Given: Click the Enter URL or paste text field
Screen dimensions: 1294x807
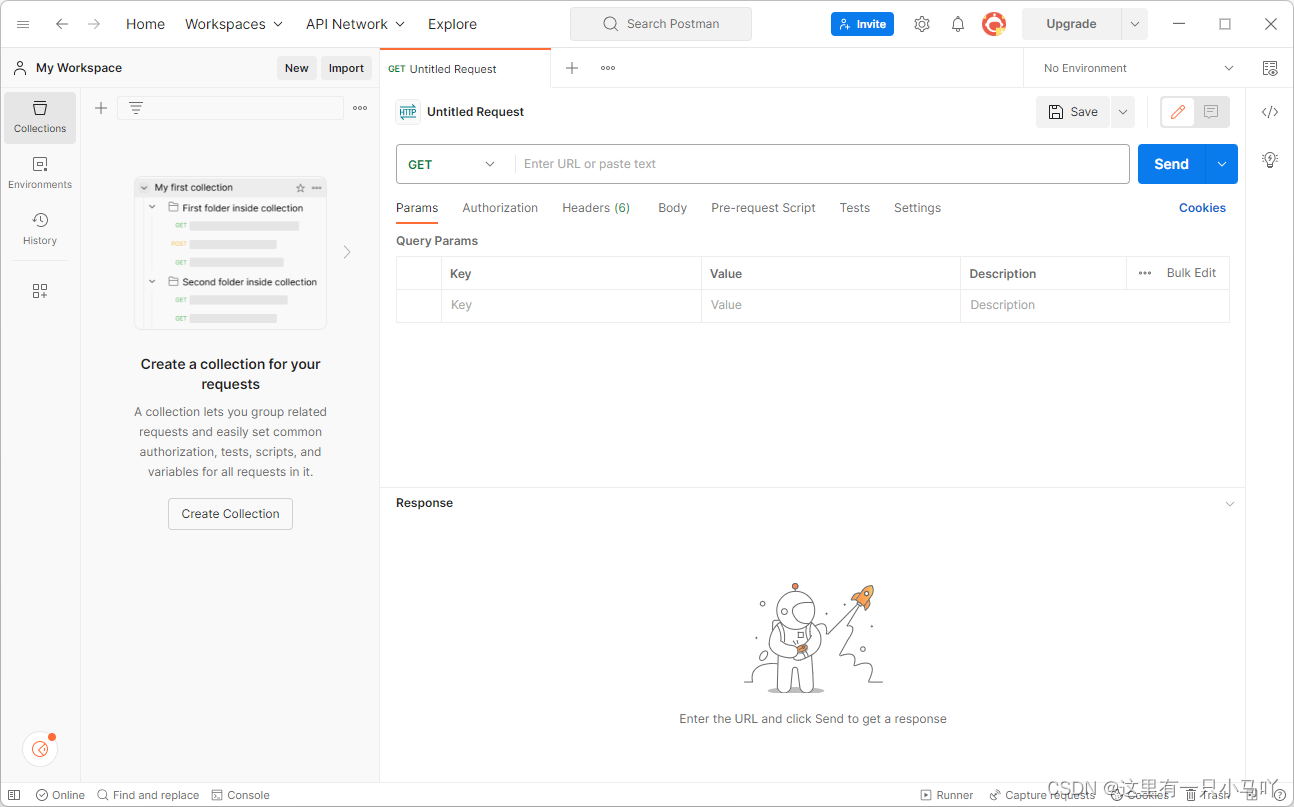Looking at the screenshot, I should point(822,164).
